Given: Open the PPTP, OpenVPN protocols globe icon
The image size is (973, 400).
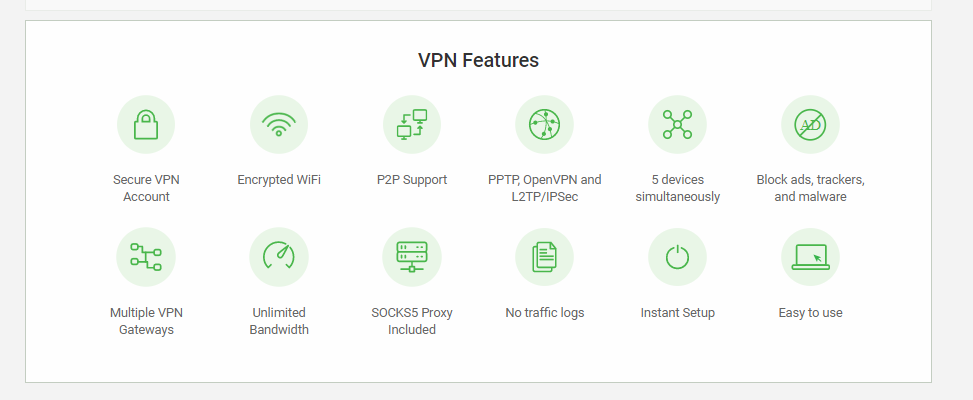Looking at the screenshot, I should click(544, 125).
